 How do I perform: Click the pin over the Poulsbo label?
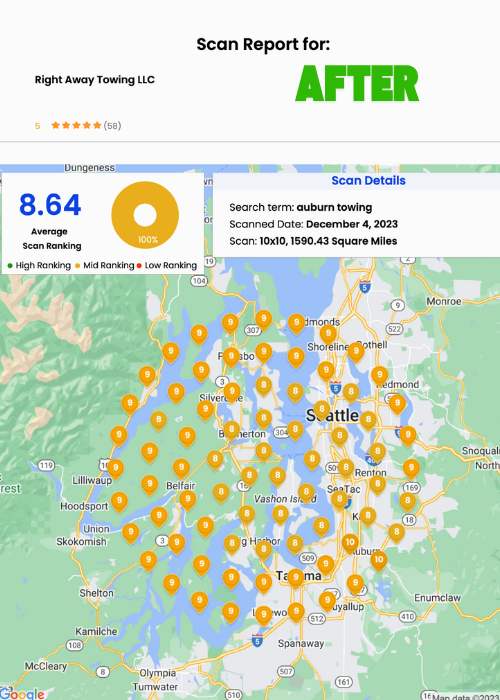click(x=231, y=358)
